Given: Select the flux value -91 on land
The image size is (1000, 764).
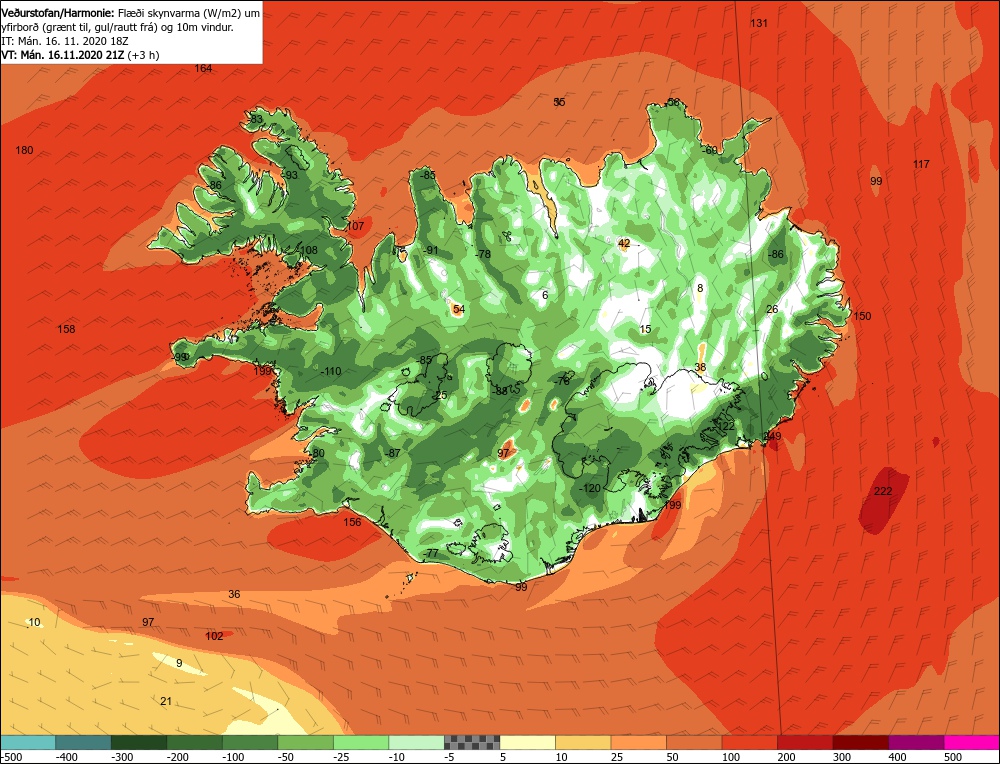Looking at the screenshot, I should [432, 251].
